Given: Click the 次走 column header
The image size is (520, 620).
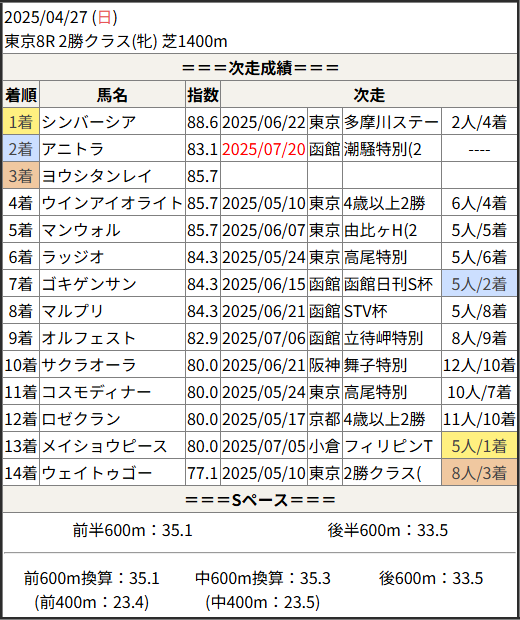Looking at the screenshot, I should pos(369,95).
